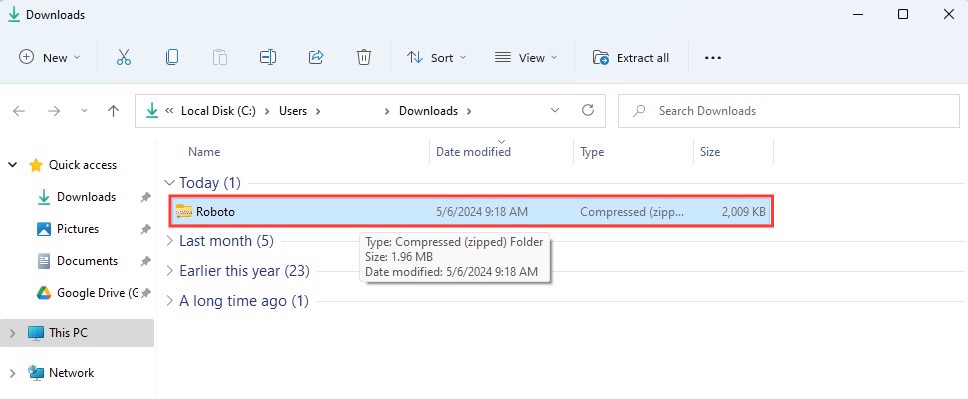968x399 pixels.
Task: Expand the Earlier this year (23) group
Action: click(x=169, y=271)
